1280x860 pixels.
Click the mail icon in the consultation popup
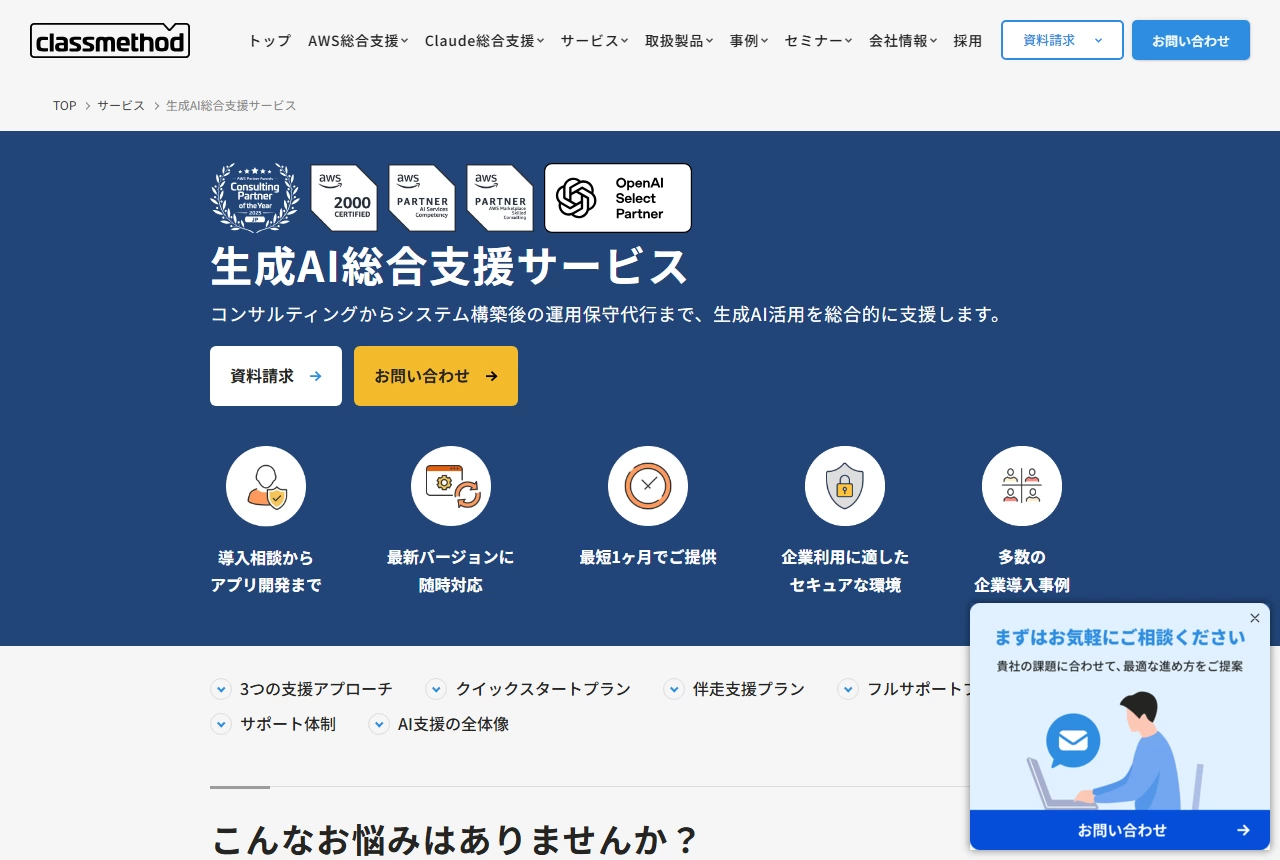coord(1073,741)
